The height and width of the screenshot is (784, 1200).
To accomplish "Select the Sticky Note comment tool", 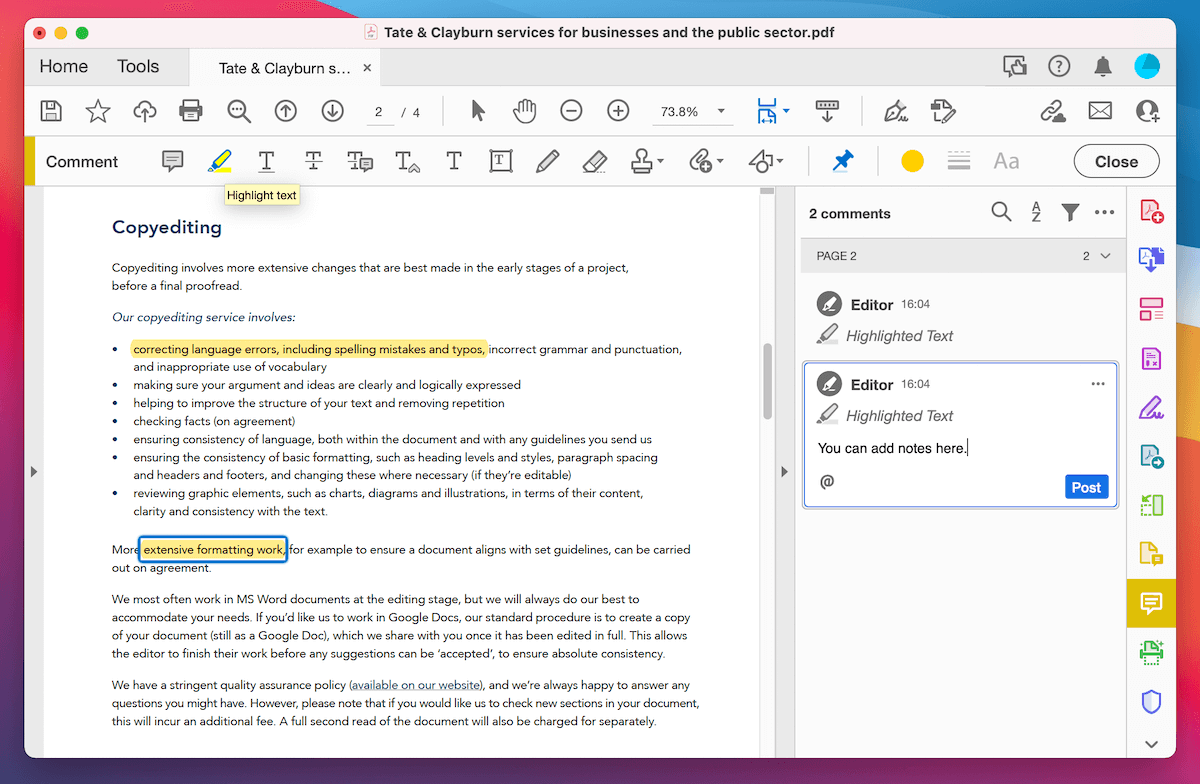I will pyautogui.click(x=172, y=161).
